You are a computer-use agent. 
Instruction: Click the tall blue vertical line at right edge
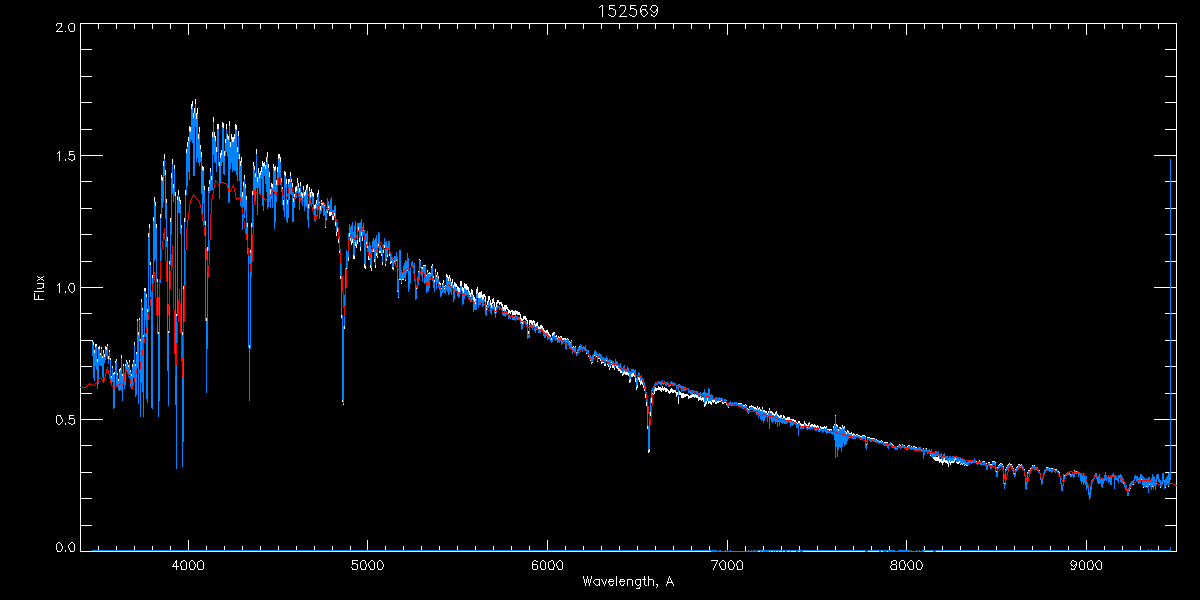click(1170, 350)
